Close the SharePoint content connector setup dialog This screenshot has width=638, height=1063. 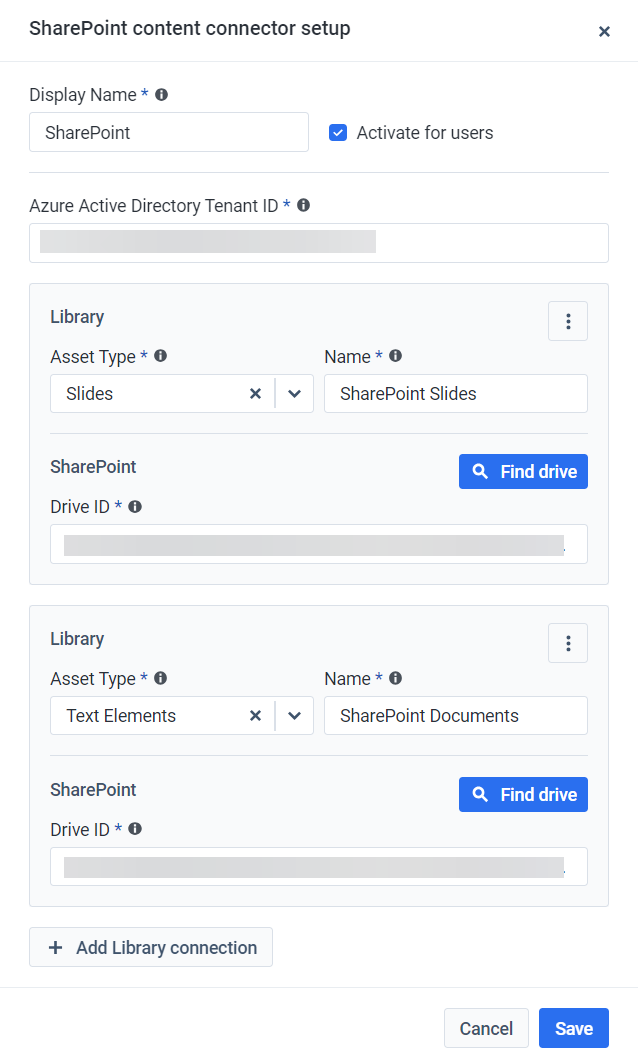pyautogui.click(x=604, y=31)
